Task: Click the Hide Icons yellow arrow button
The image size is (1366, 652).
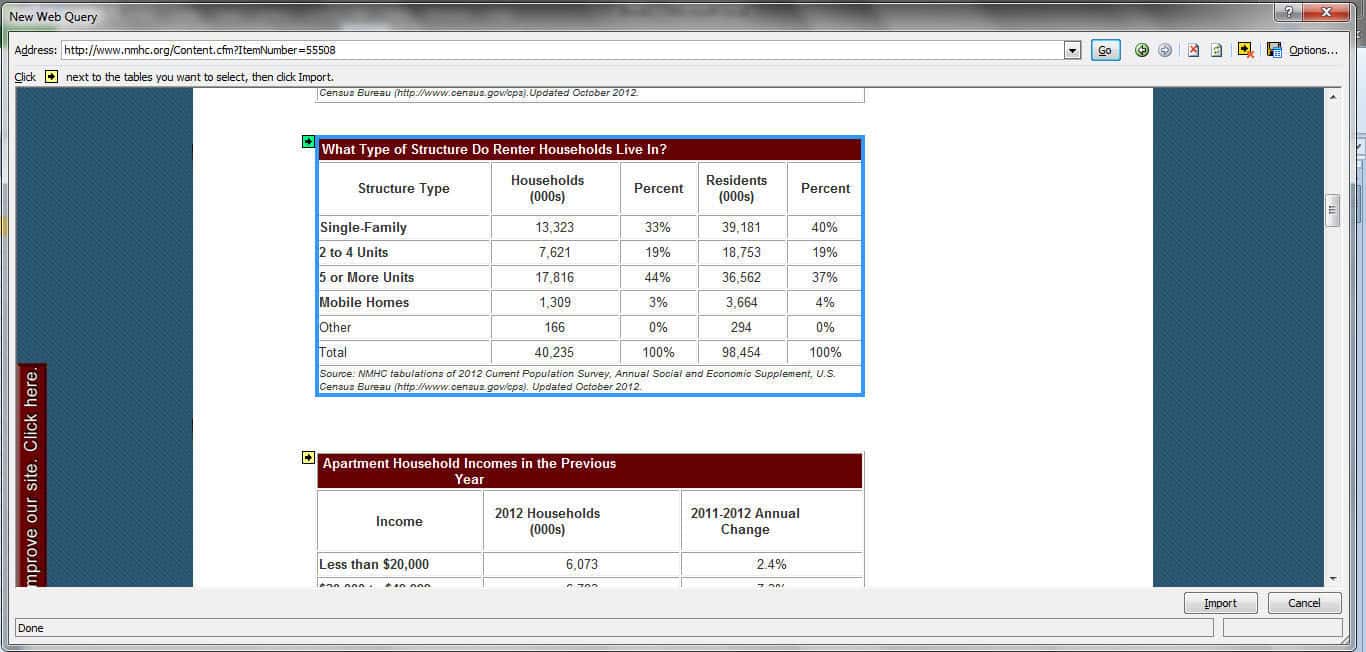Action: (1245, 50)
